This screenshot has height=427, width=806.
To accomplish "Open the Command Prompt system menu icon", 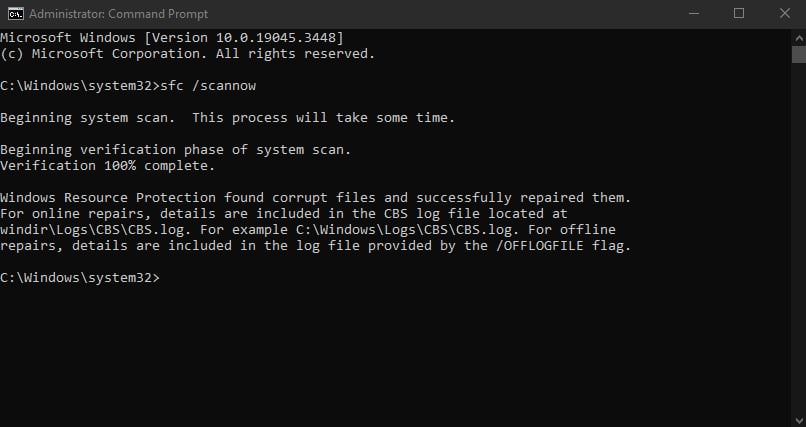I will pos(15,13).
